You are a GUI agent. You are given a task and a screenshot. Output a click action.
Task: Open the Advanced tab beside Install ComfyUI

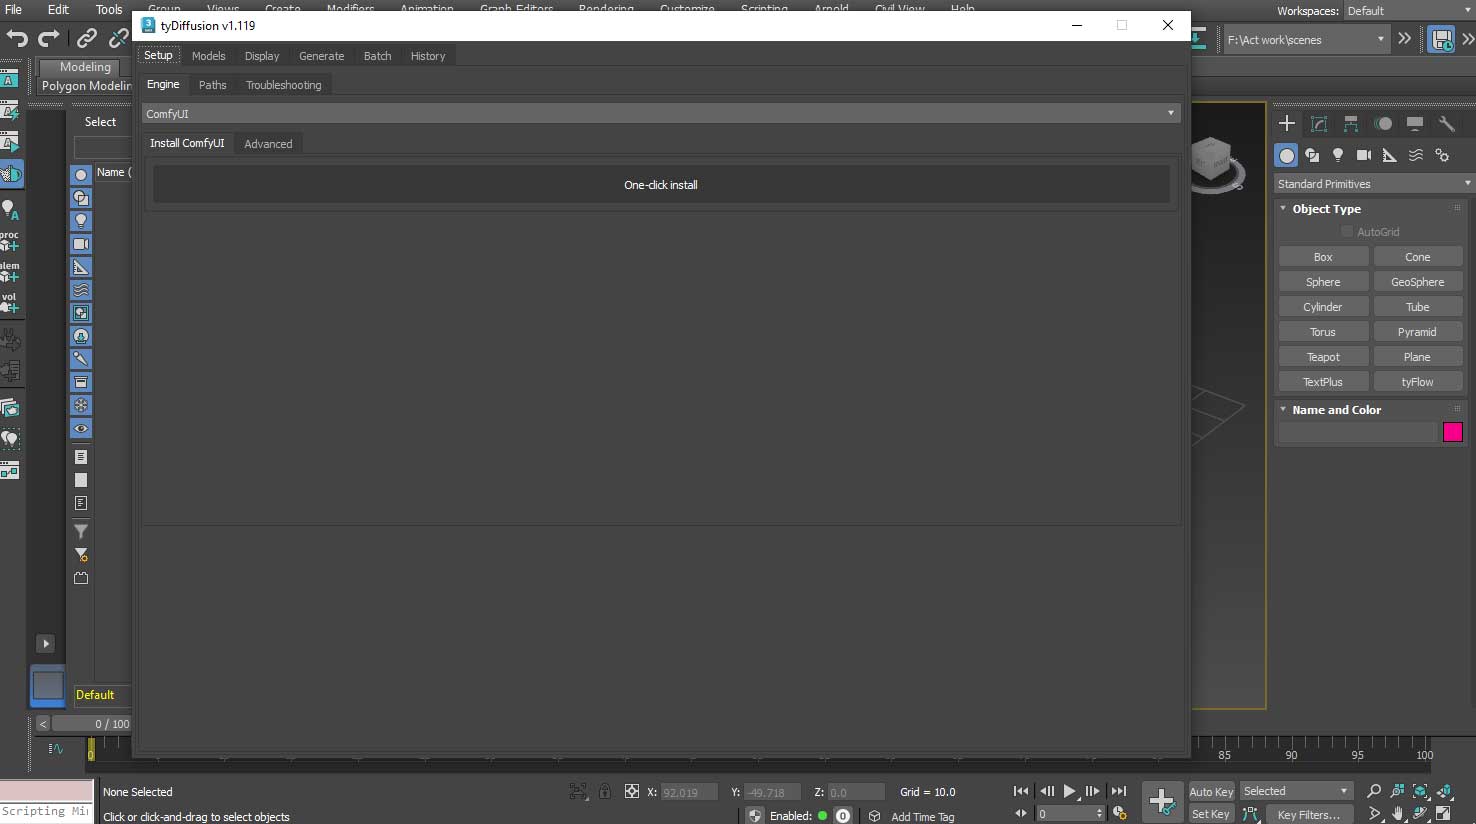268,144
